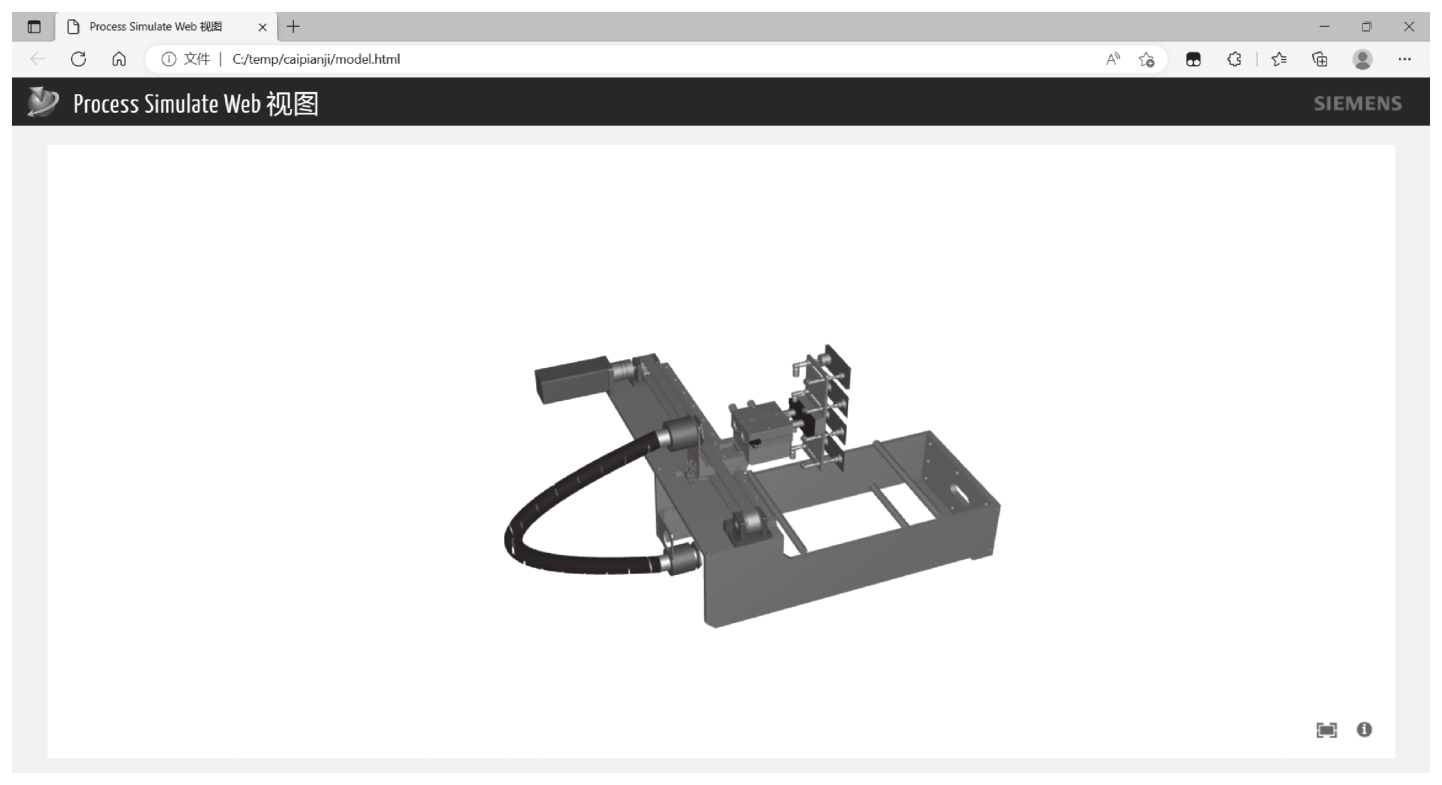Close the Process Simulate Web tab
The width and height of the screenshot is (1442, 785).
[263, 27]
